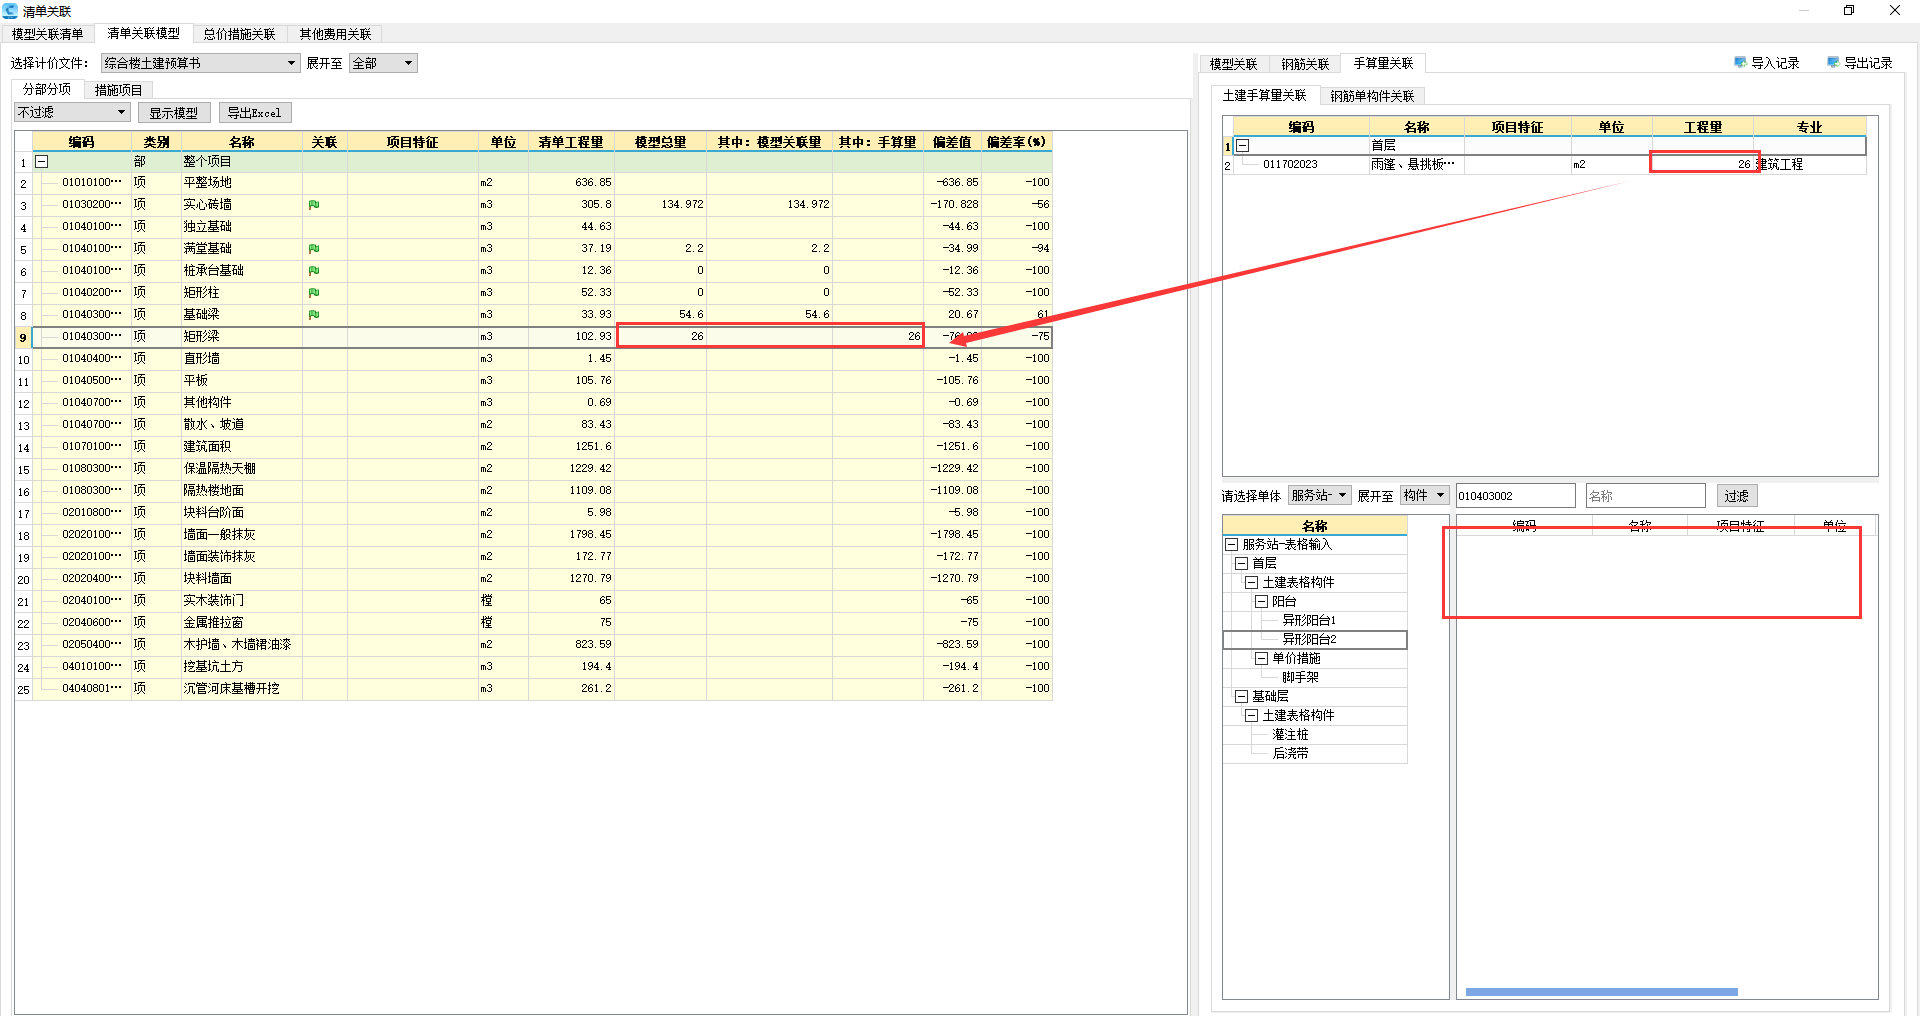This screenshot has height=1016, width=1920.
Task: Switch to 清单关联模型 tab
Action: pos(143,33)
